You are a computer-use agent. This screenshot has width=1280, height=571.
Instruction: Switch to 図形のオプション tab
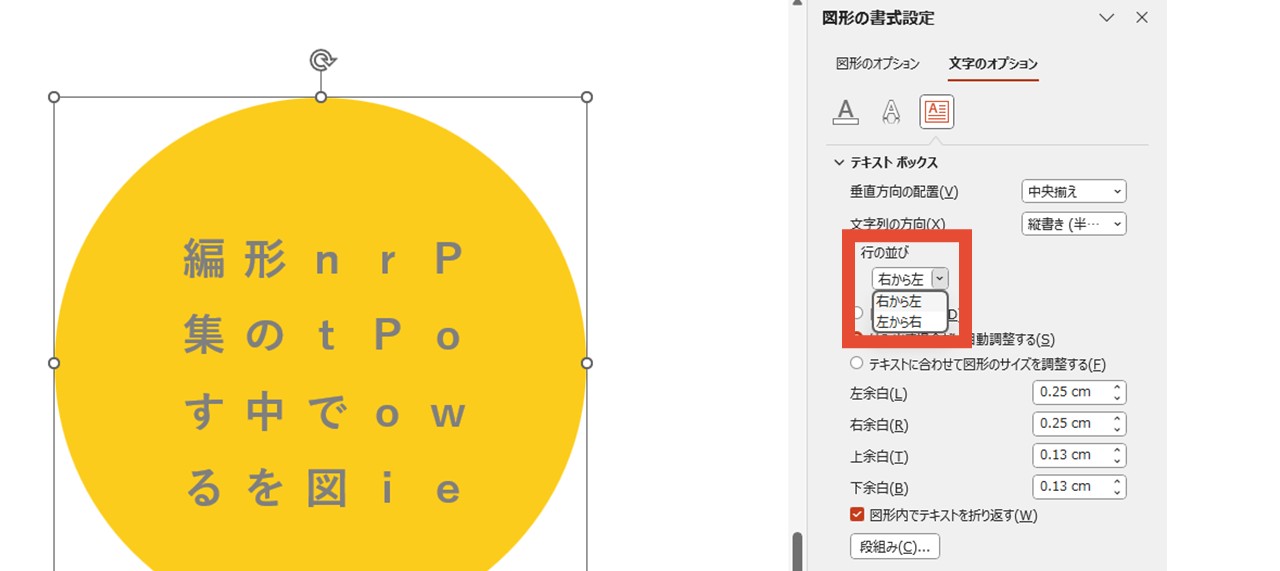coord(878,64)
